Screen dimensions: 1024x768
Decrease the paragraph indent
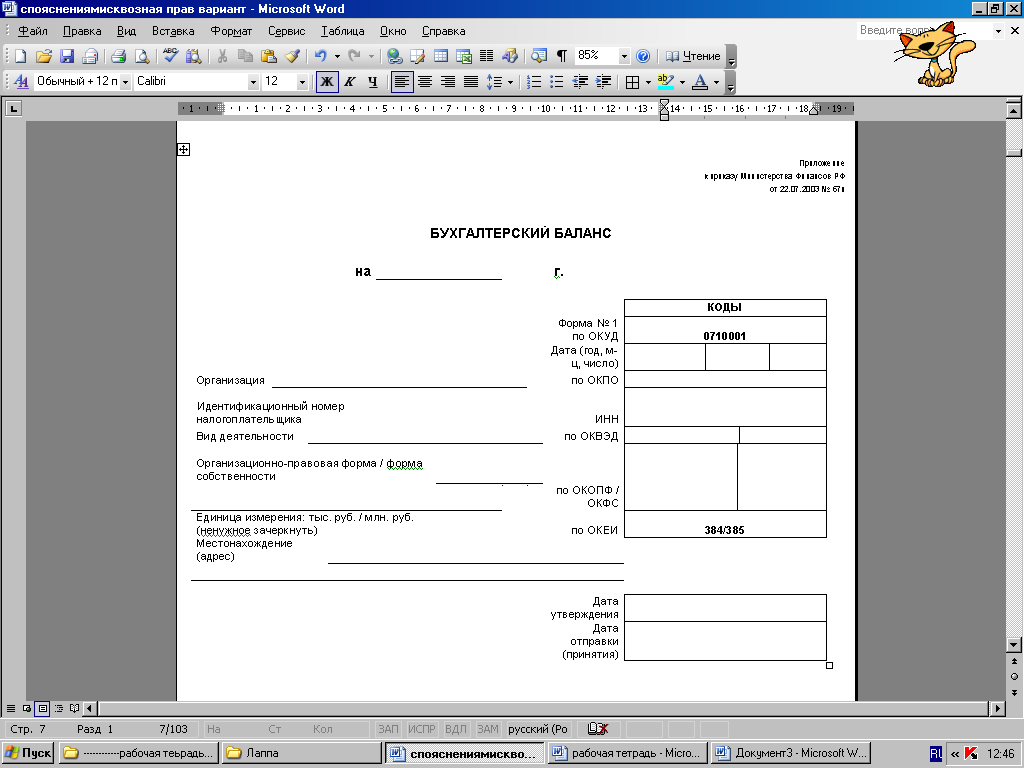coord(580,82)
